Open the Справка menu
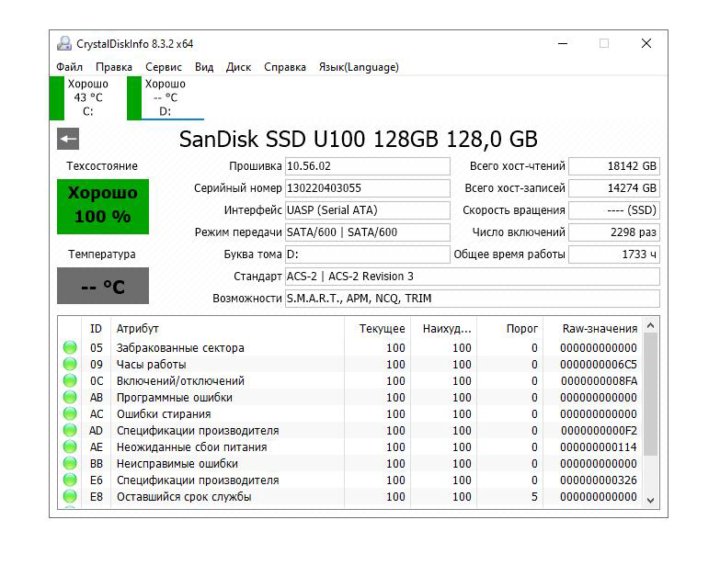720x565 pixels. pos(285,67)
